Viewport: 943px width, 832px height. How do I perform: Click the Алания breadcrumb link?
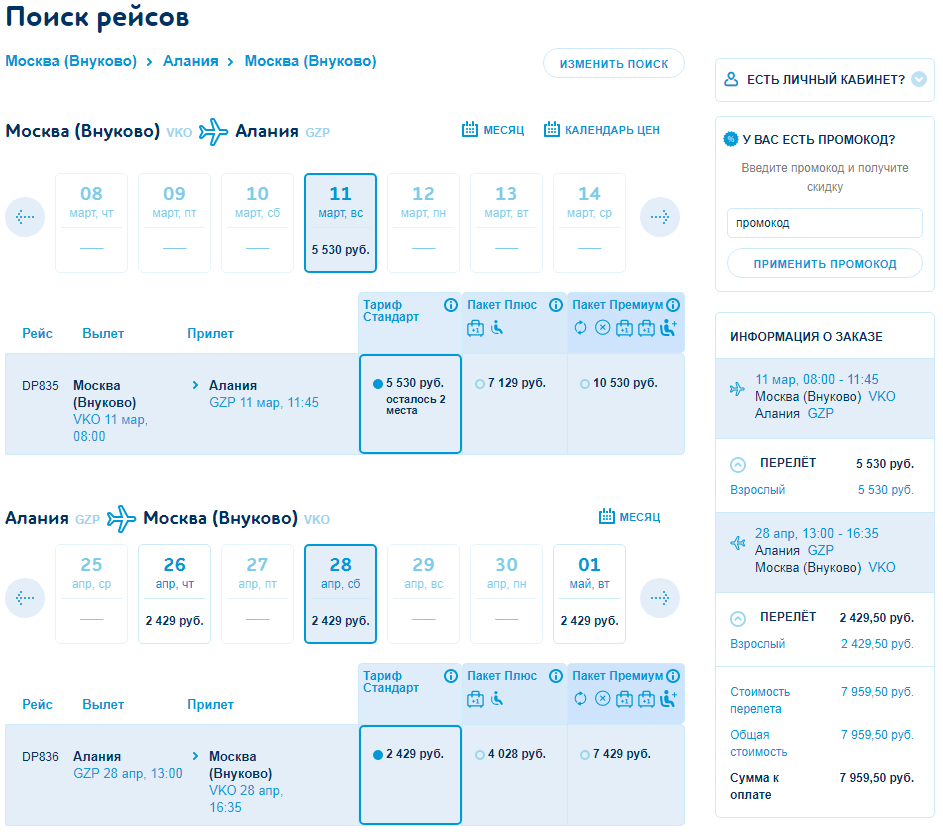pos(190,61)
